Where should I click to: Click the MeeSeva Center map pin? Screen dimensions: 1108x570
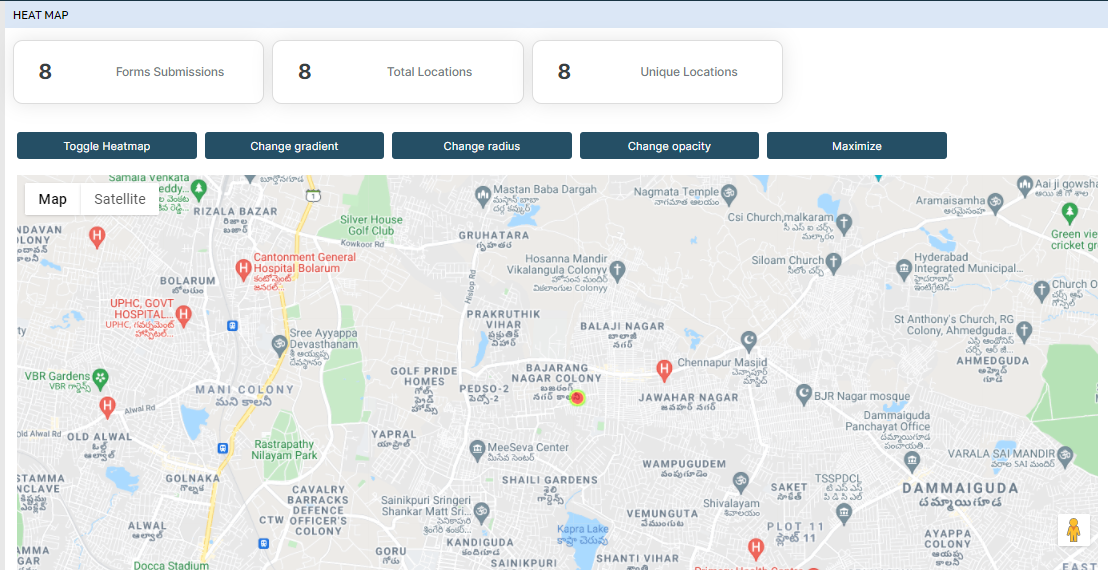coord(478,448)
